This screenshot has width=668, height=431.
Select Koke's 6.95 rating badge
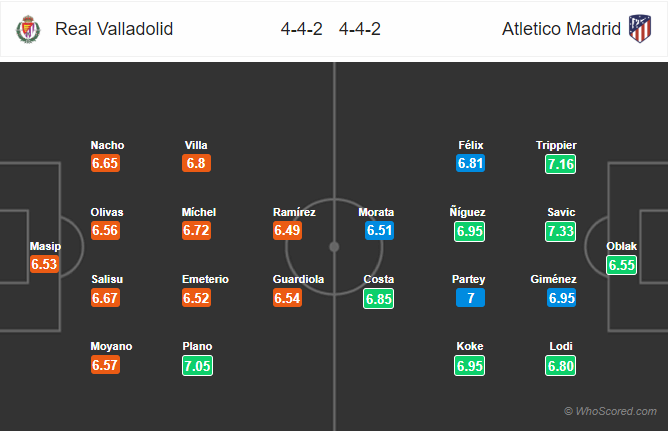click(x=469, y=366)
